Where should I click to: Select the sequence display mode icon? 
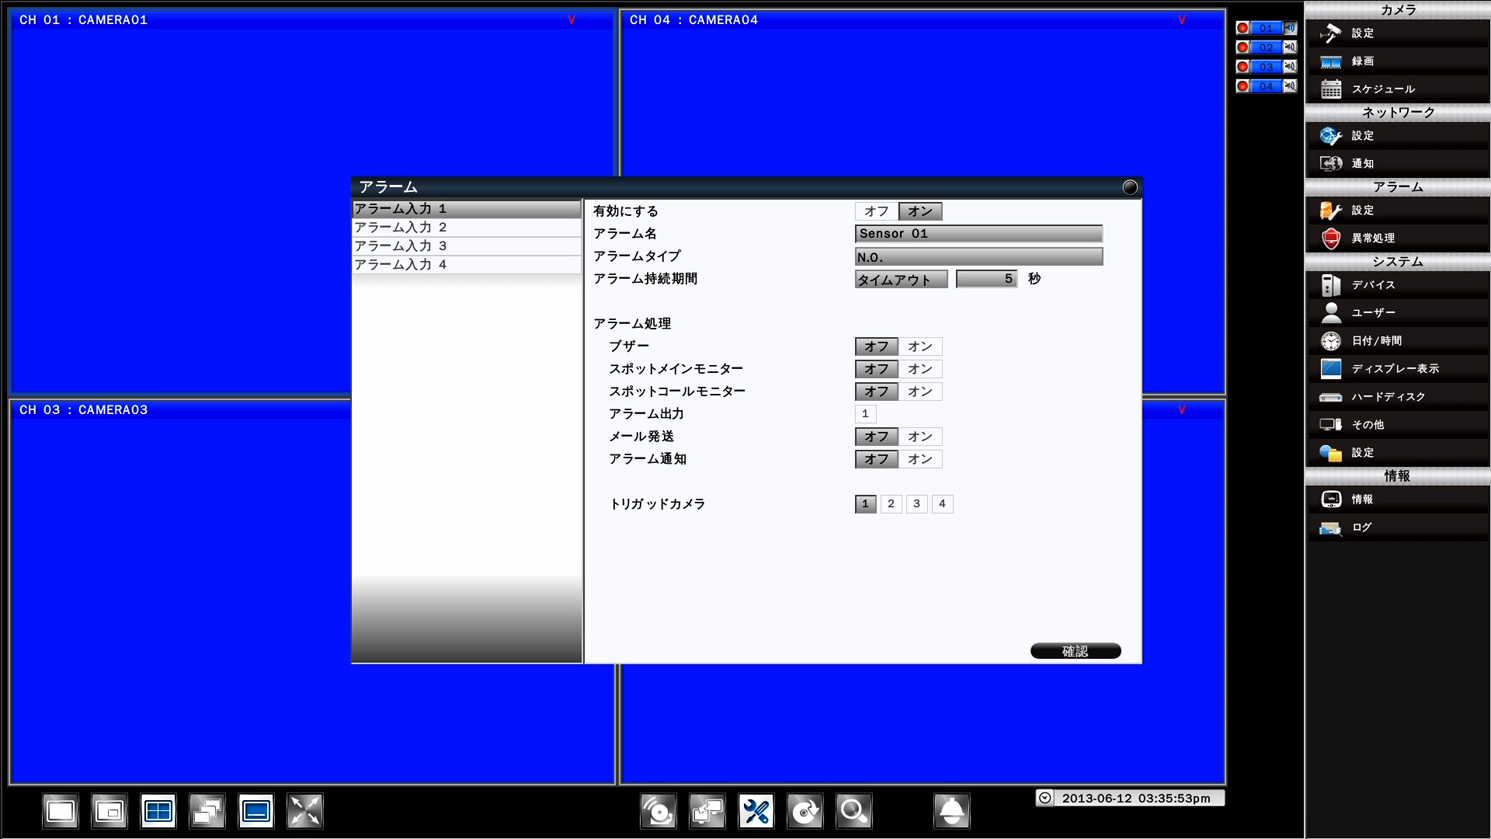[x=207, y=811]
